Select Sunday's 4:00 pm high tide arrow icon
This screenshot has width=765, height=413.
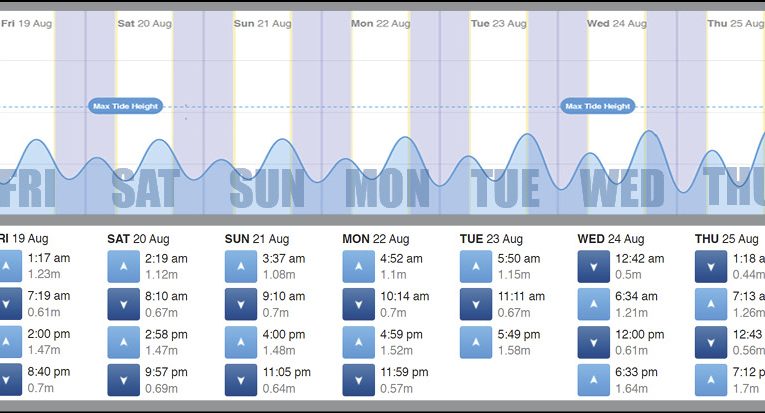click(x=241, y=342)
